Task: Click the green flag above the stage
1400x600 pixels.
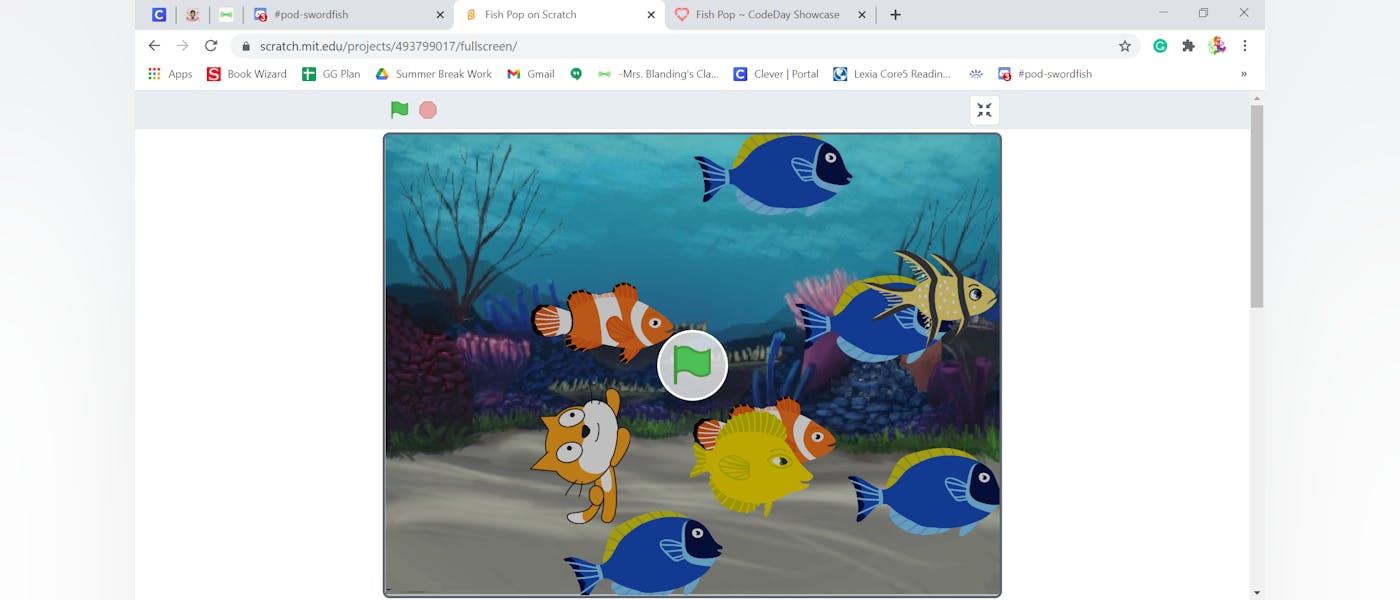Action: [399, 110]
